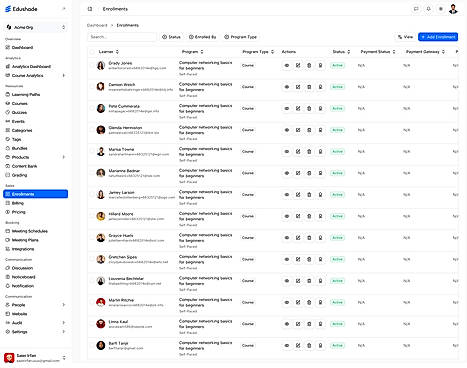Click certificate award icon in Glenda Hermiston row
467x368 pixels.
320,130
